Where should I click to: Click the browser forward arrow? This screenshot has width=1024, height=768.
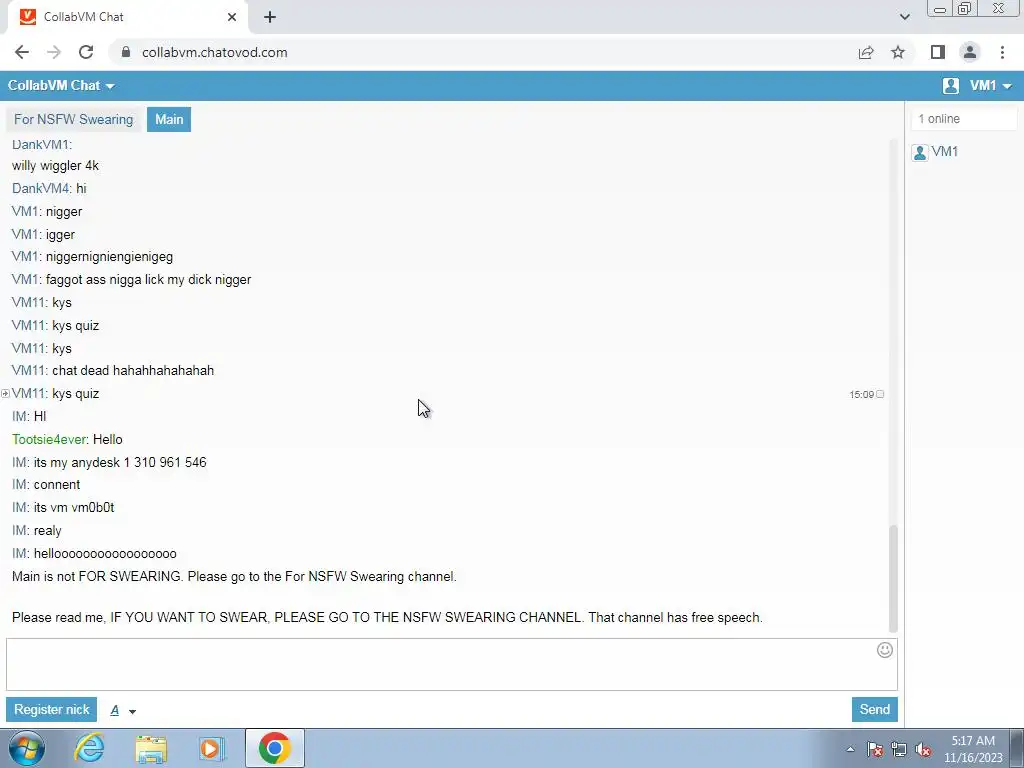pos(54,52)
